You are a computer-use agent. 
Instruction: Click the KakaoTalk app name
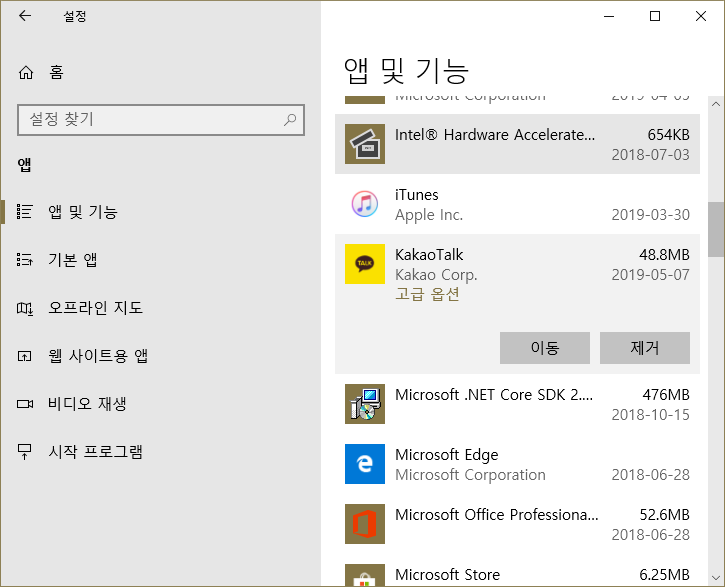click(x=429, y=255)
